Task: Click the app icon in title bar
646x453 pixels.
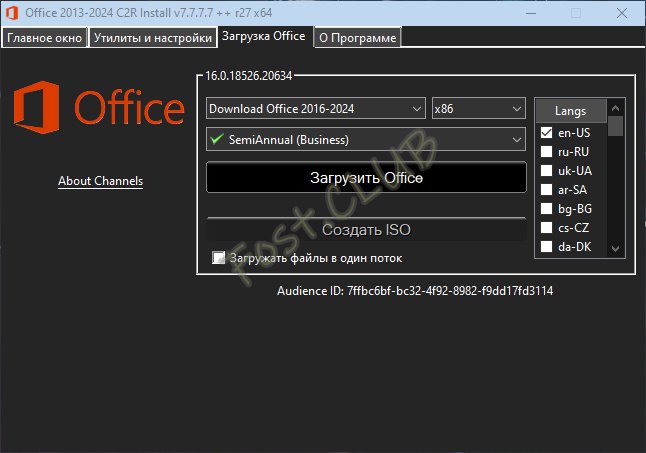Action: pos(12,11)
